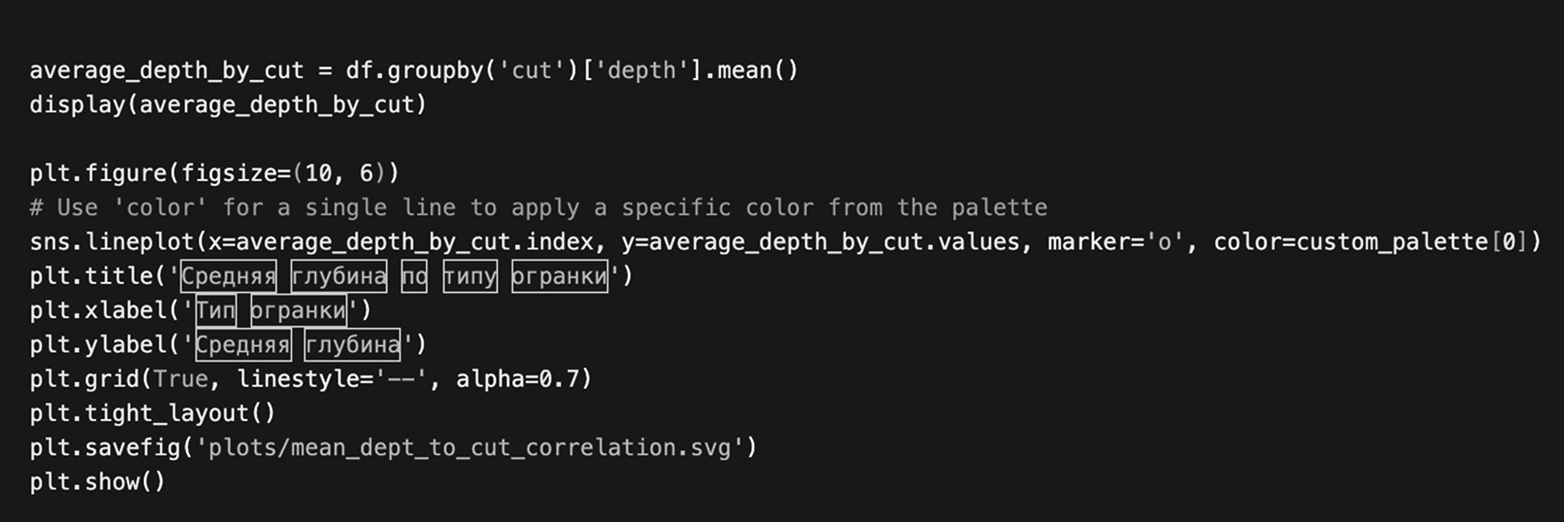Viewport: 1564px width, 522px height.
Task: Click the display function call
Action: [78, 105]
